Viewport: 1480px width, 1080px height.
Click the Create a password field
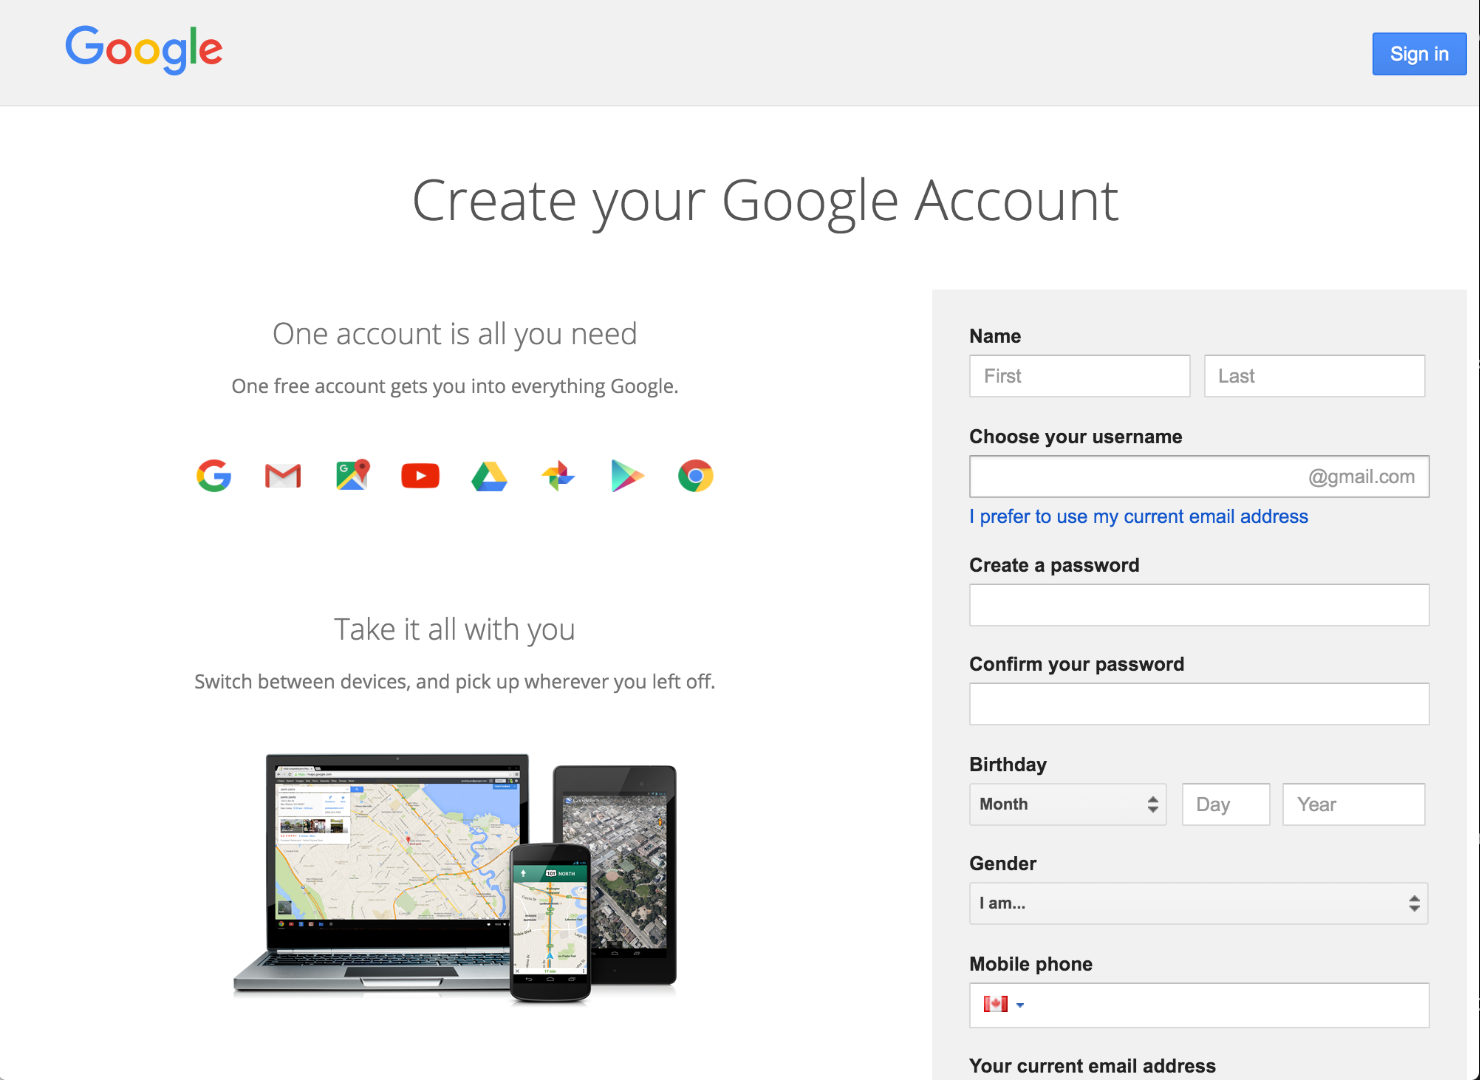(1198, 604)
